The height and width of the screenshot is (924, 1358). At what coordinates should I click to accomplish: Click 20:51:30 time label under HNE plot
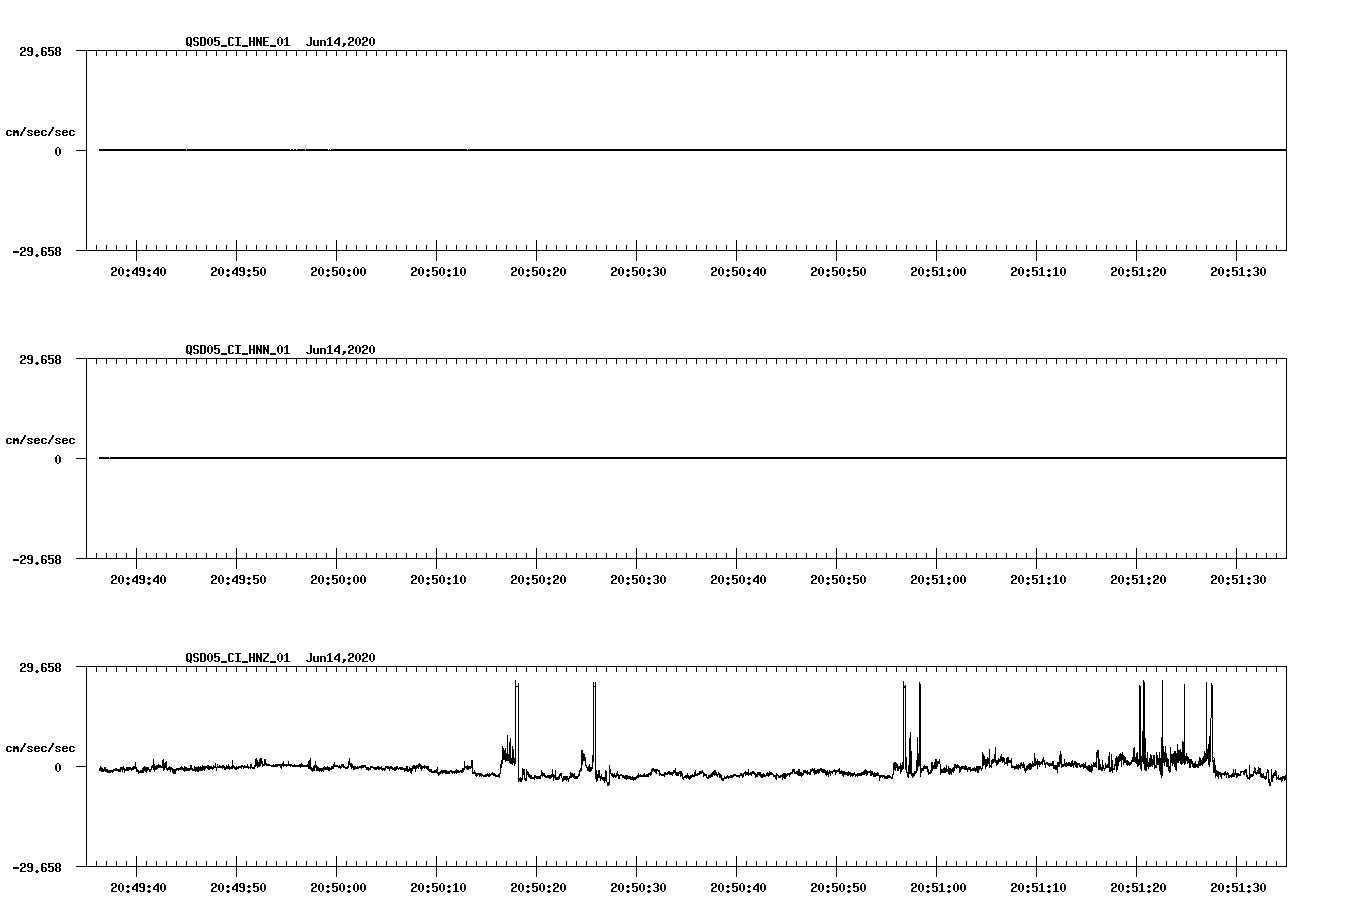pyautogui.click(x=1238, y=271)
